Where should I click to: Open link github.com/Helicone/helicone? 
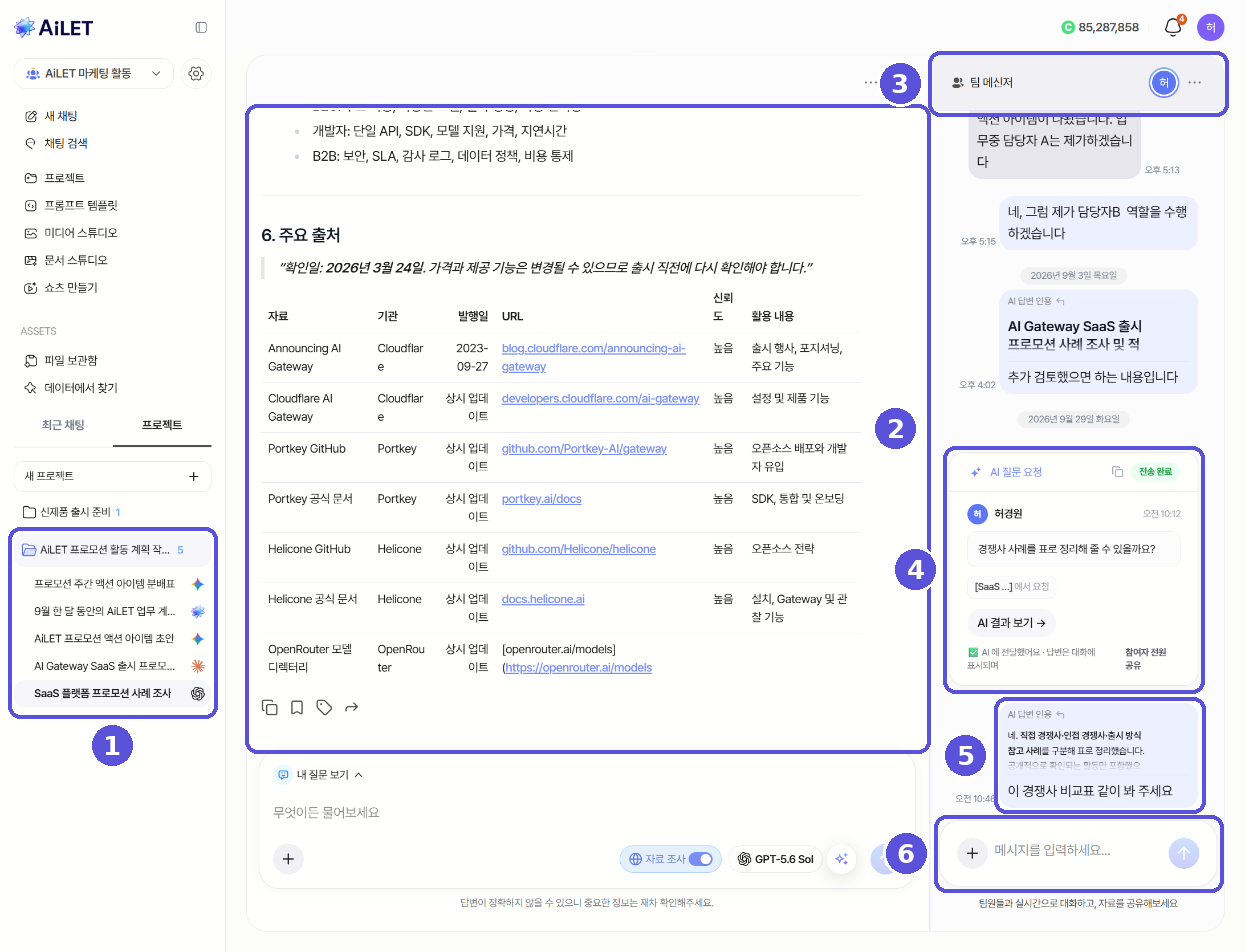click(x=578, y=548)
